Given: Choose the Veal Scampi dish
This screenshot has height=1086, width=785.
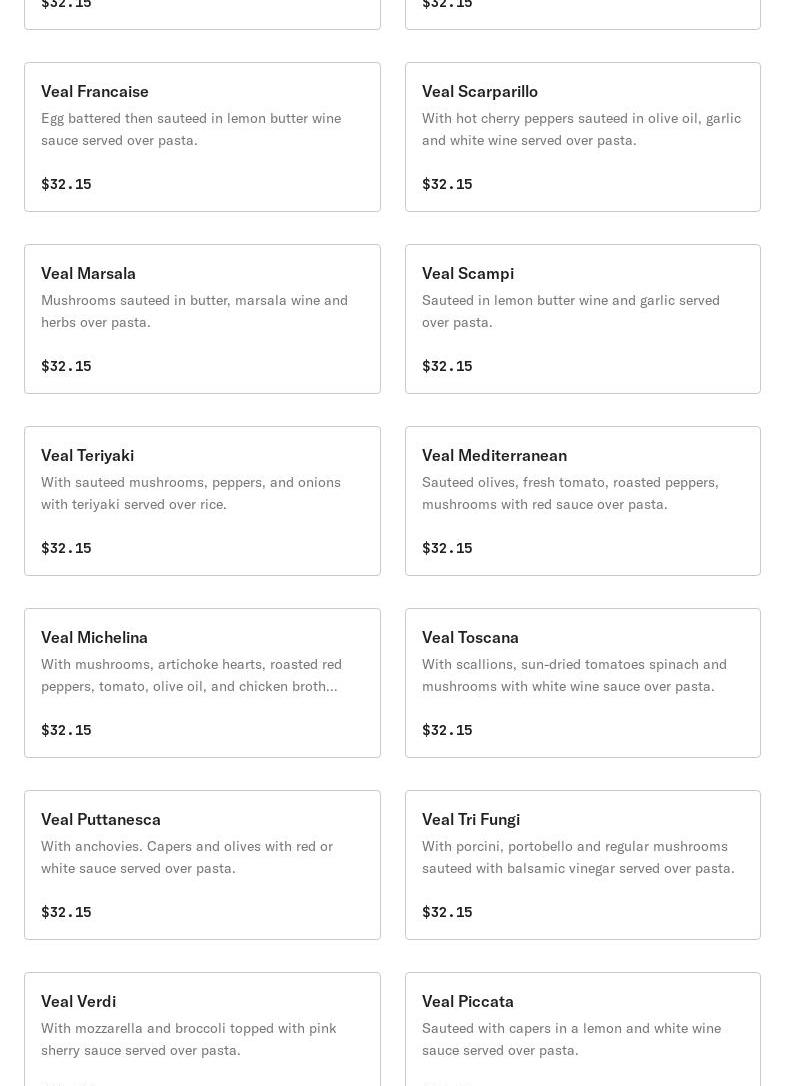Looking at the screenshot, I should click(x=582, y=319).
